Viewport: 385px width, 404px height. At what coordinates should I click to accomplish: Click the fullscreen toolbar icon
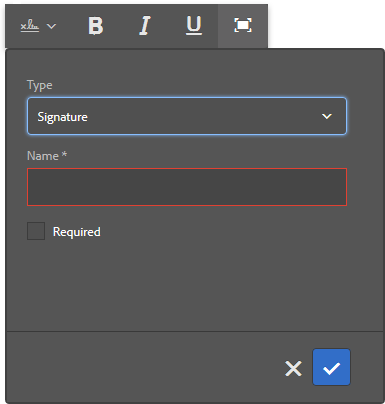point(243,26)
